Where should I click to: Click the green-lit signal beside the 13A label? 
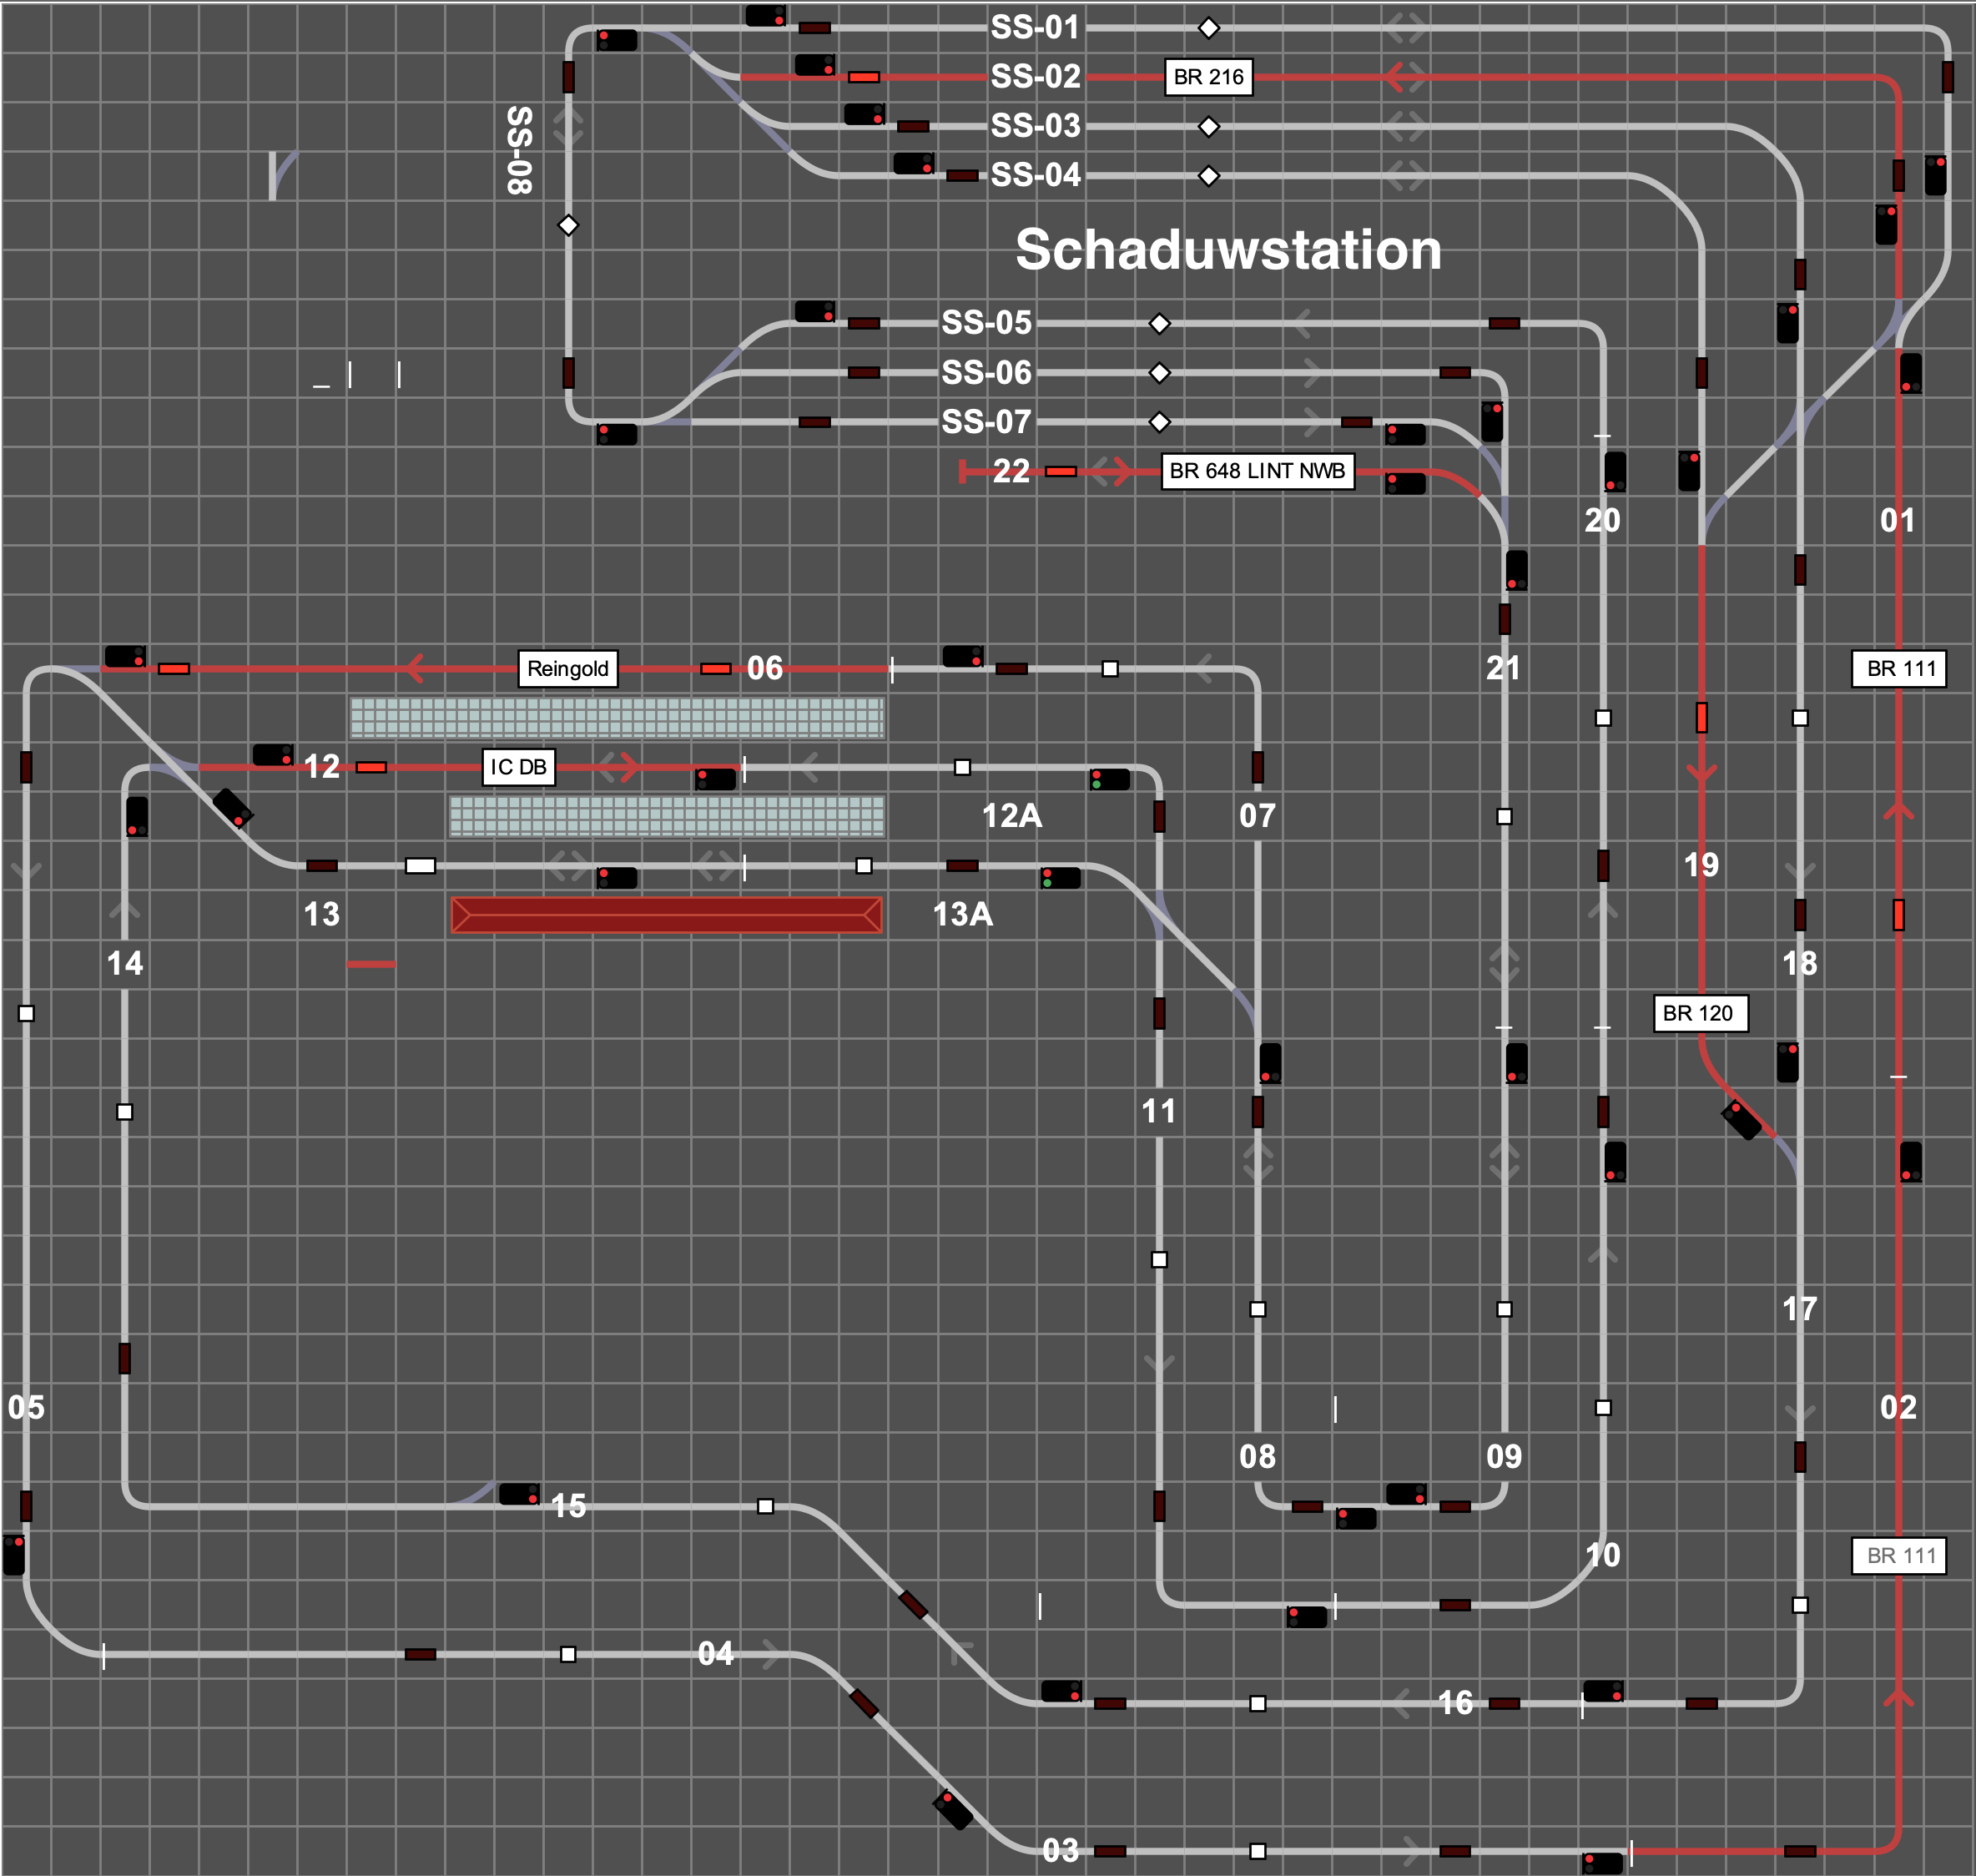click(x=1060, y=878)
